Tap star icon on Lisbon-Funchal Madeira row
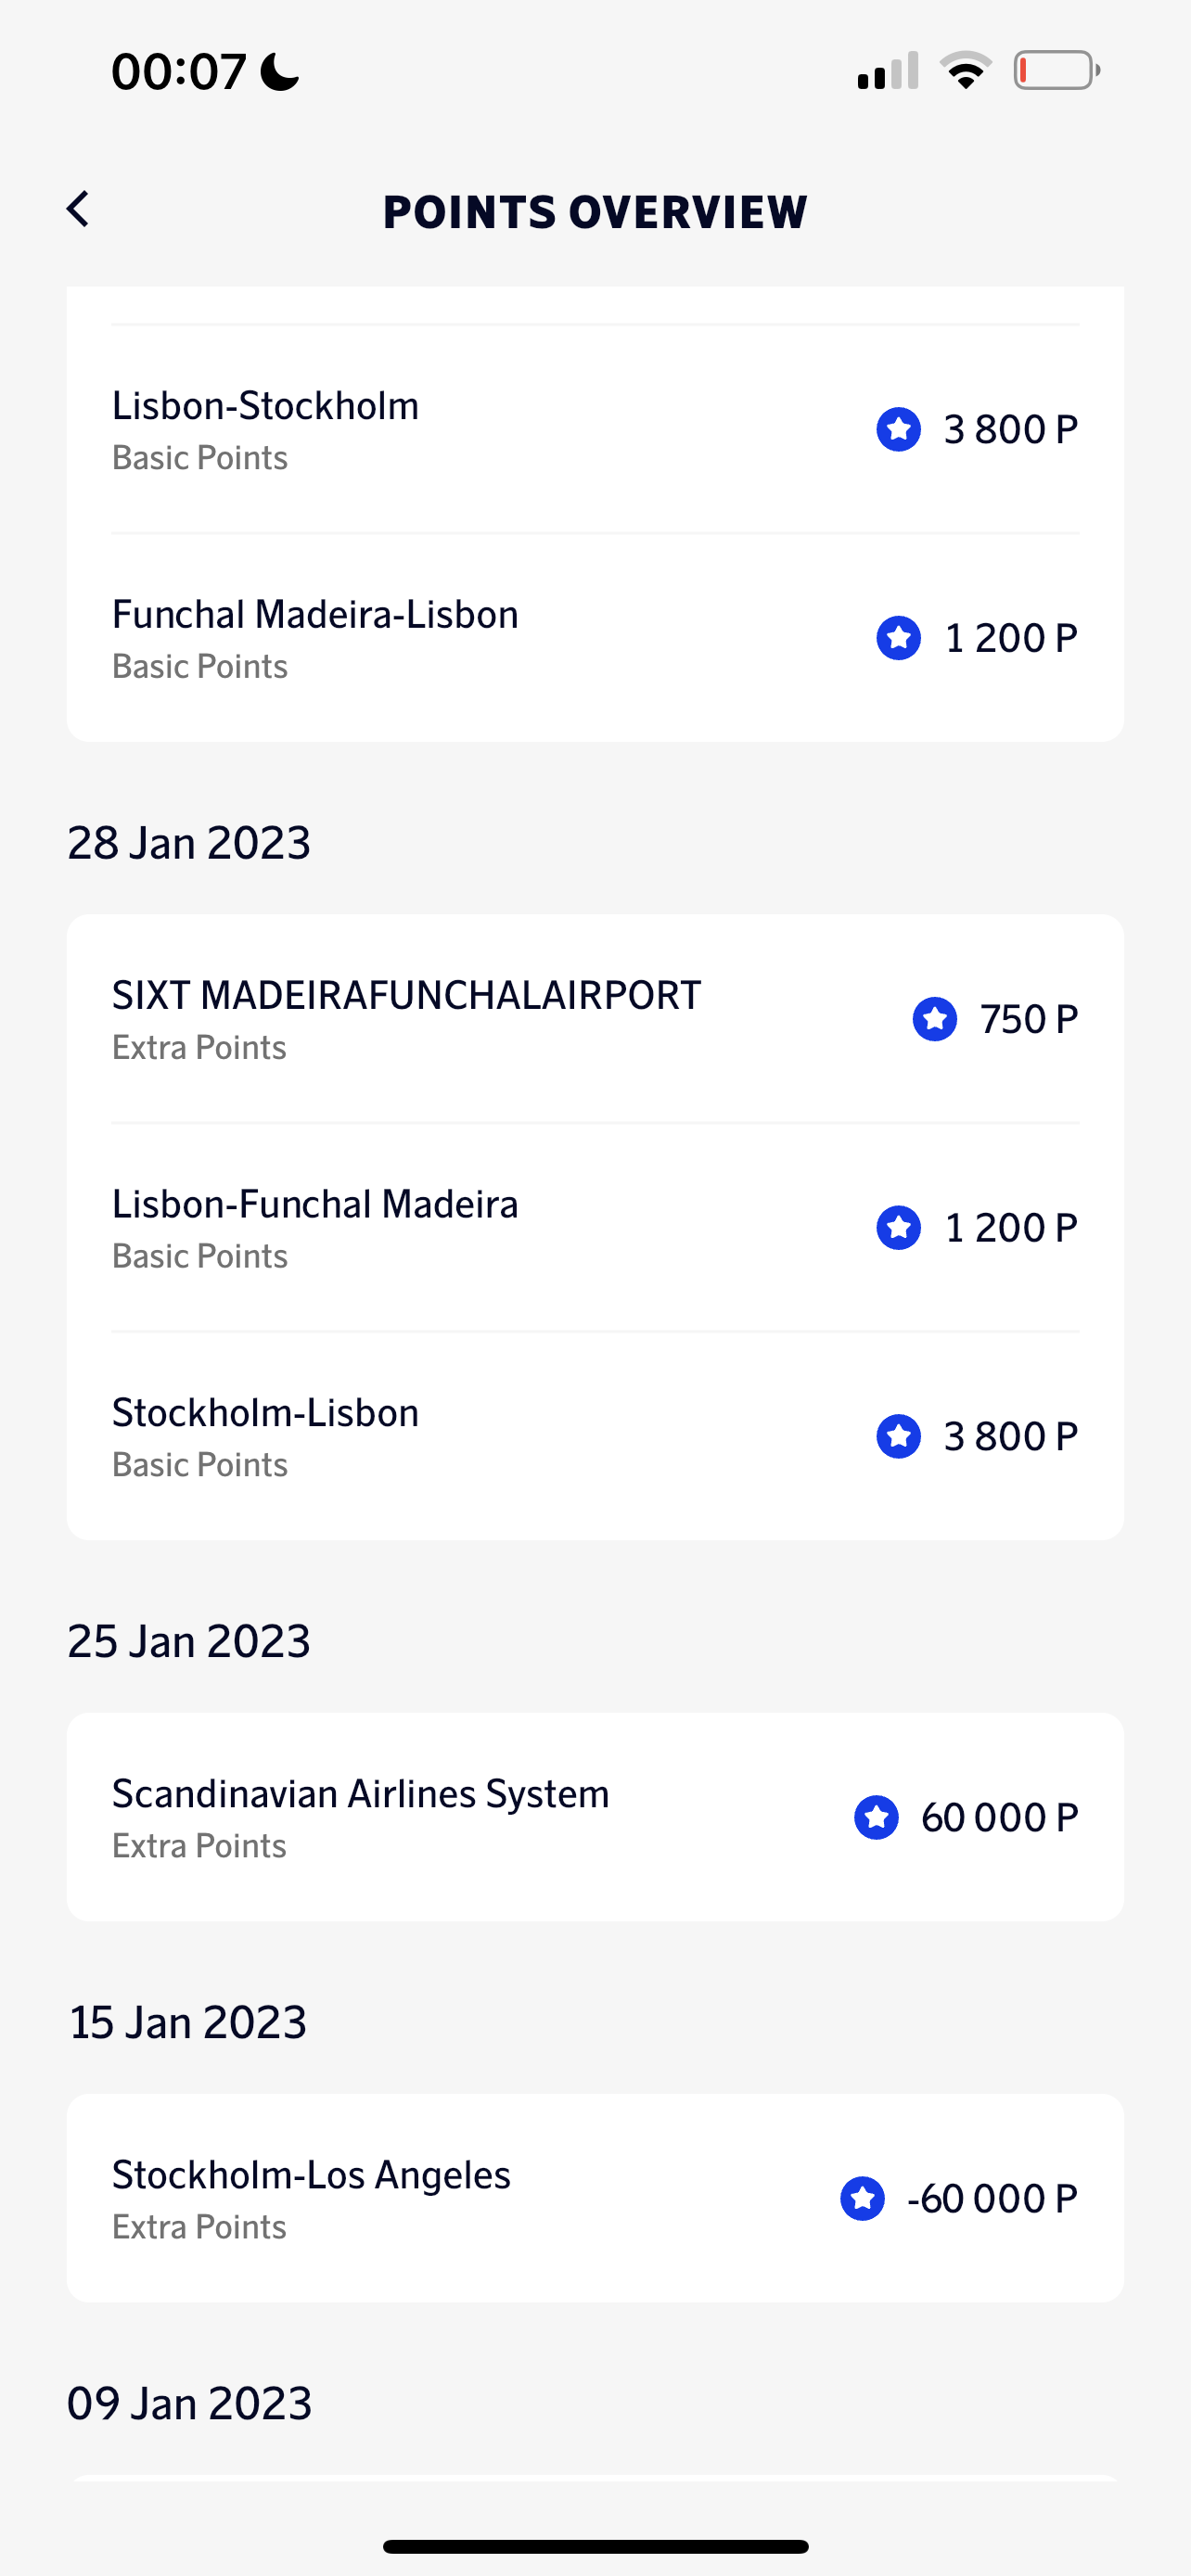The width and height of the screenshot is (1191, 2576). pyautogui.click(x=898, y=1228)
